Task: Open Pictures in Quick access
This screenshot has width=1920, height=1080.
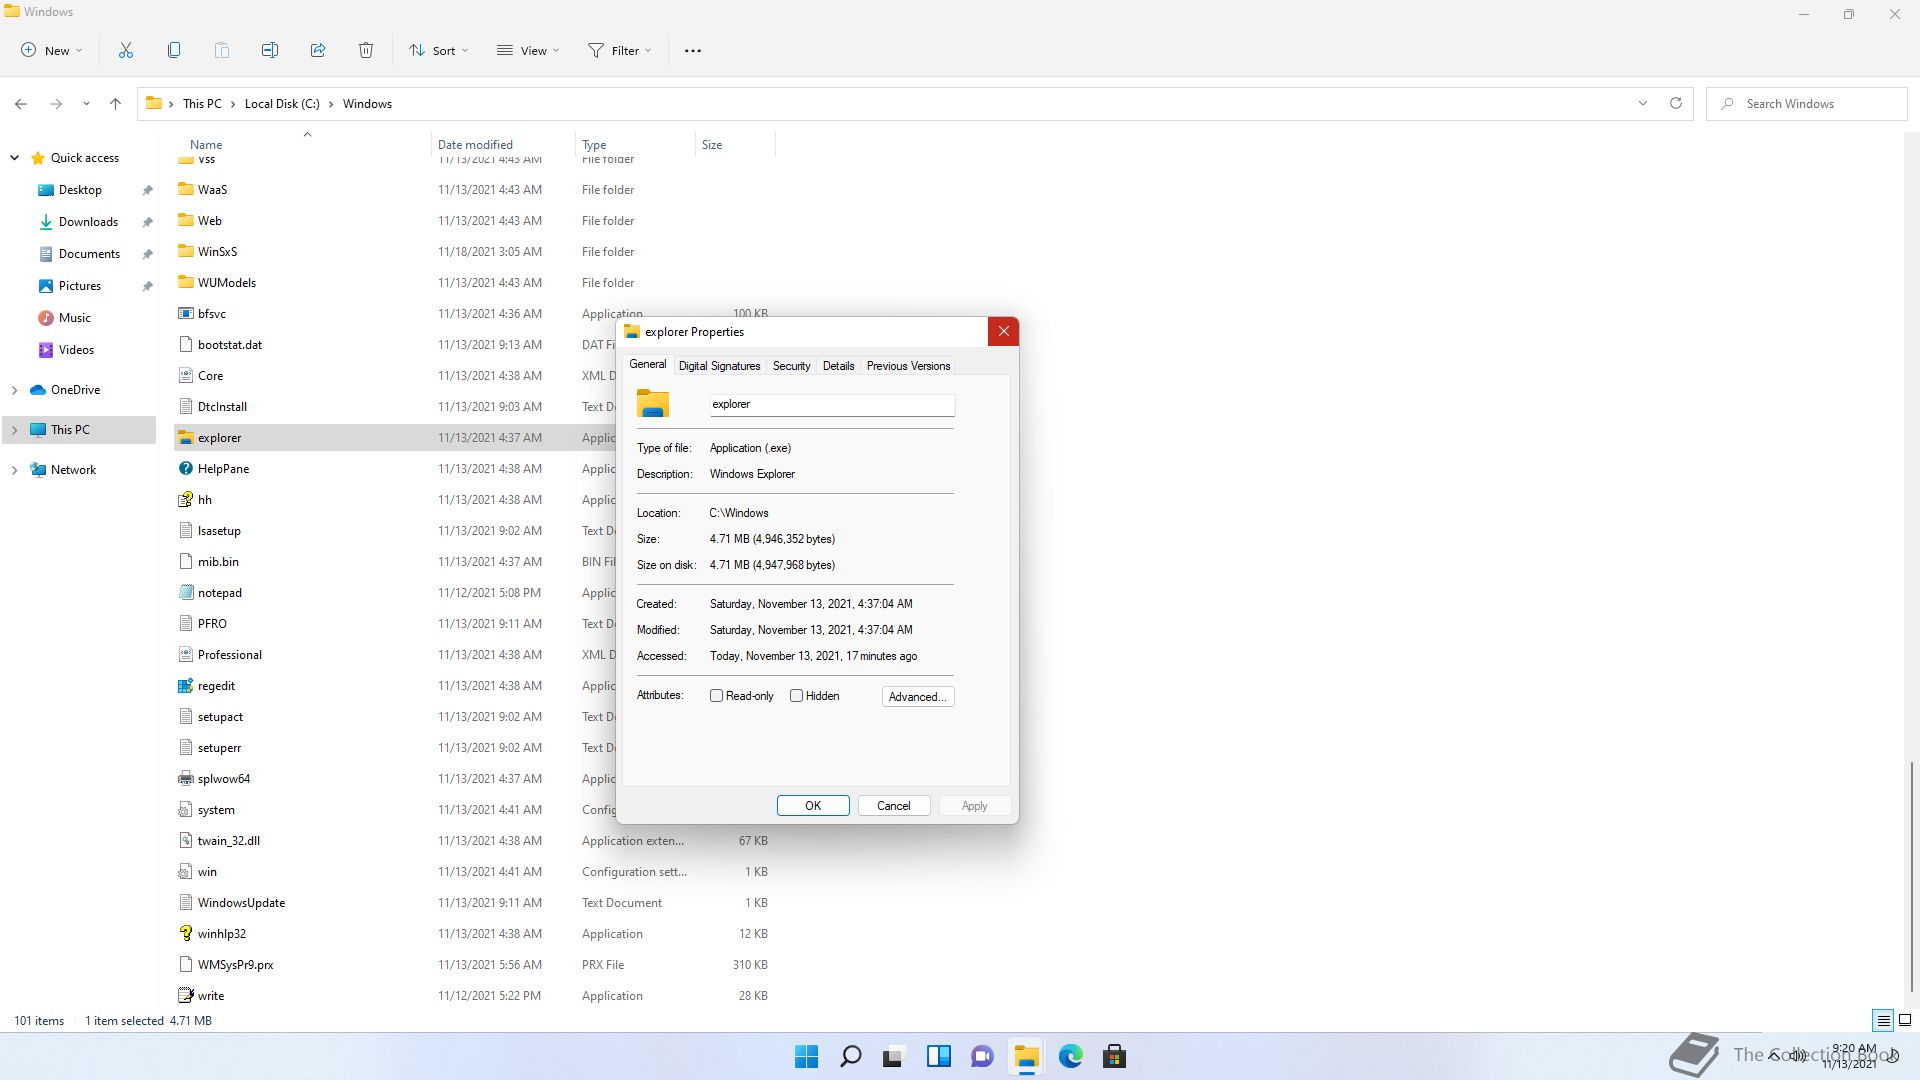Action: [80, 286]
